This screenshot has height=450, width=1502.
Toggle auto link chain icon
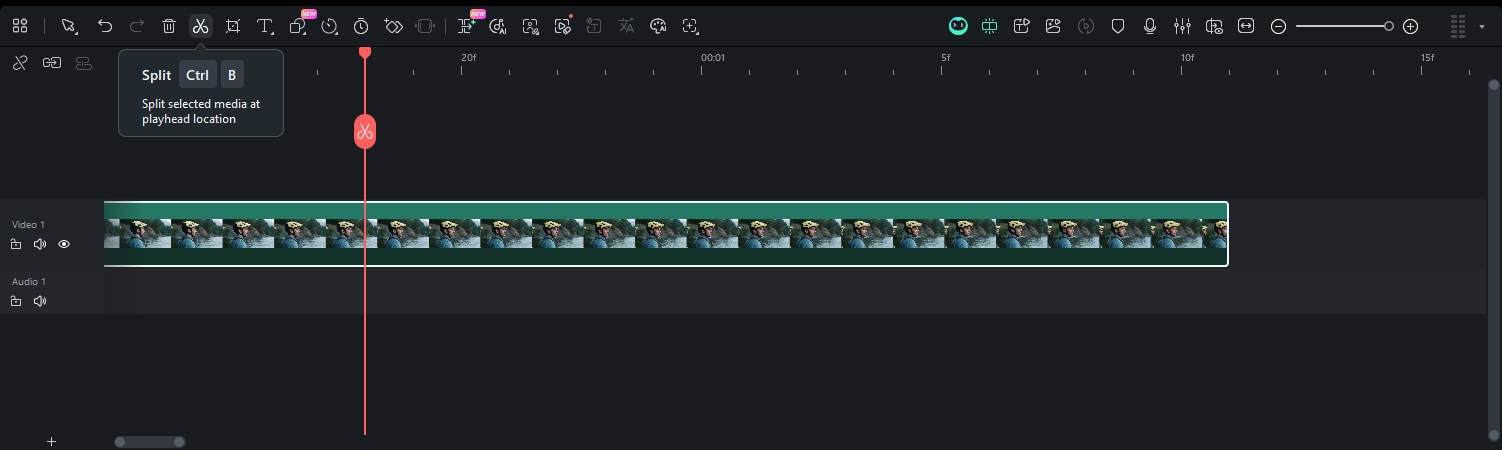tap(52, 63)
